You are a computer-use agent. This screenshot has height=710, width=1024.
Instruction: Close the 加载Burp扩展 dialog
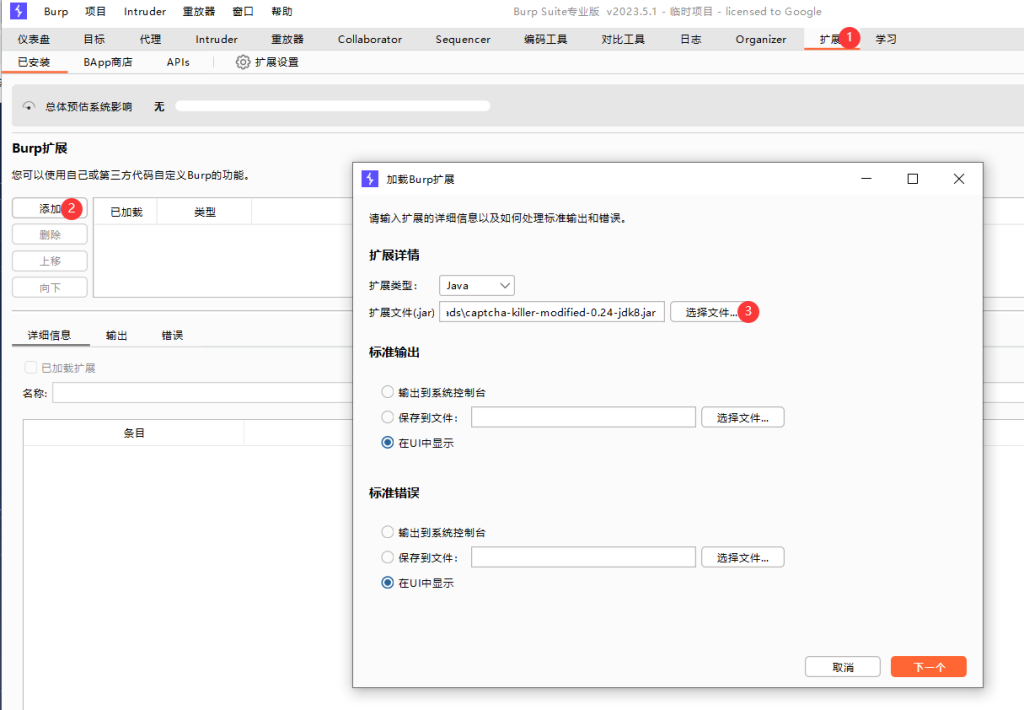click(x=959, y=178)
